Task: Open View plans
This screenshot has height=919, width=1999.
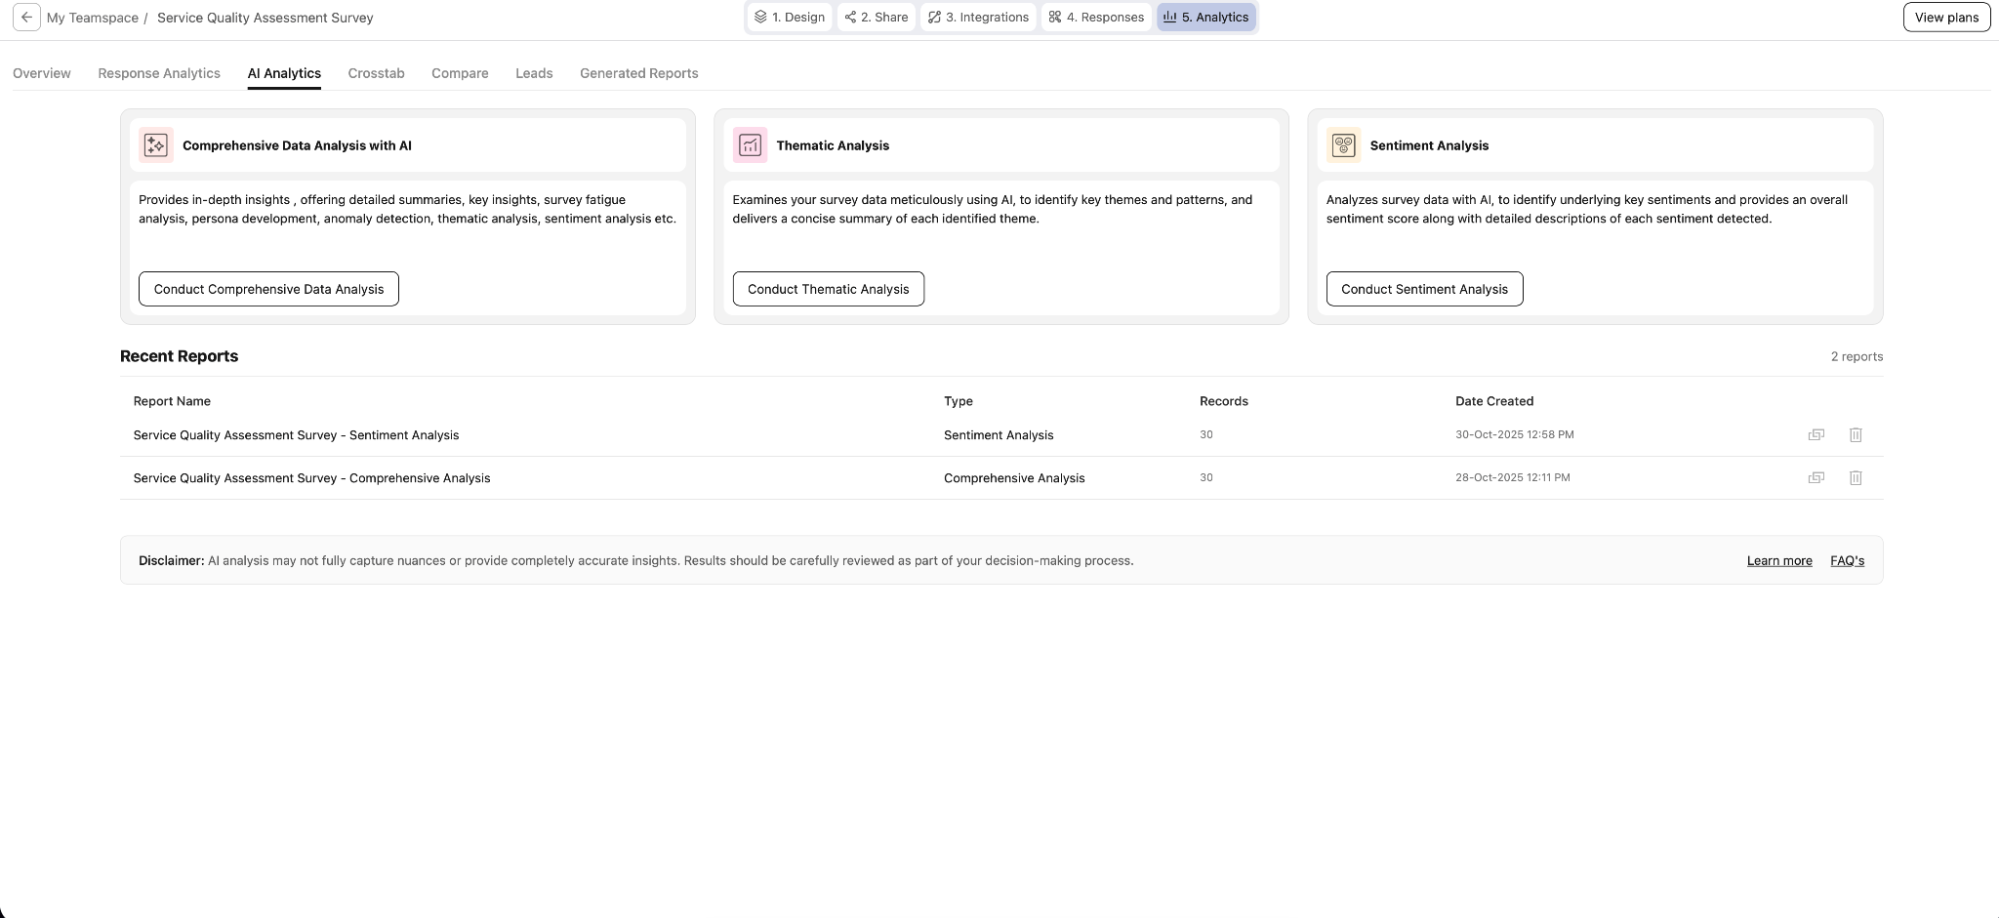Action: (x=1945, y=17)
